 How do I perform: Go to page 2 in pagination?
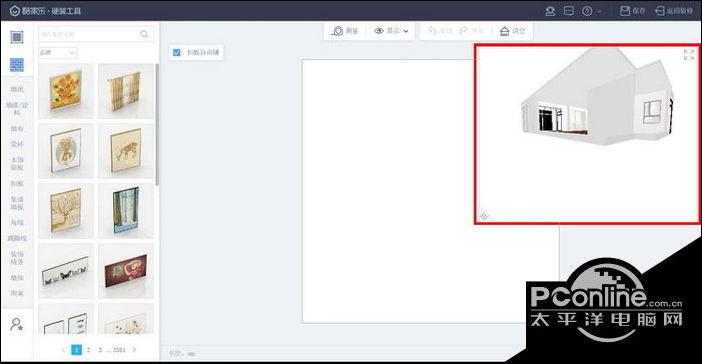[x=89, y=350]
